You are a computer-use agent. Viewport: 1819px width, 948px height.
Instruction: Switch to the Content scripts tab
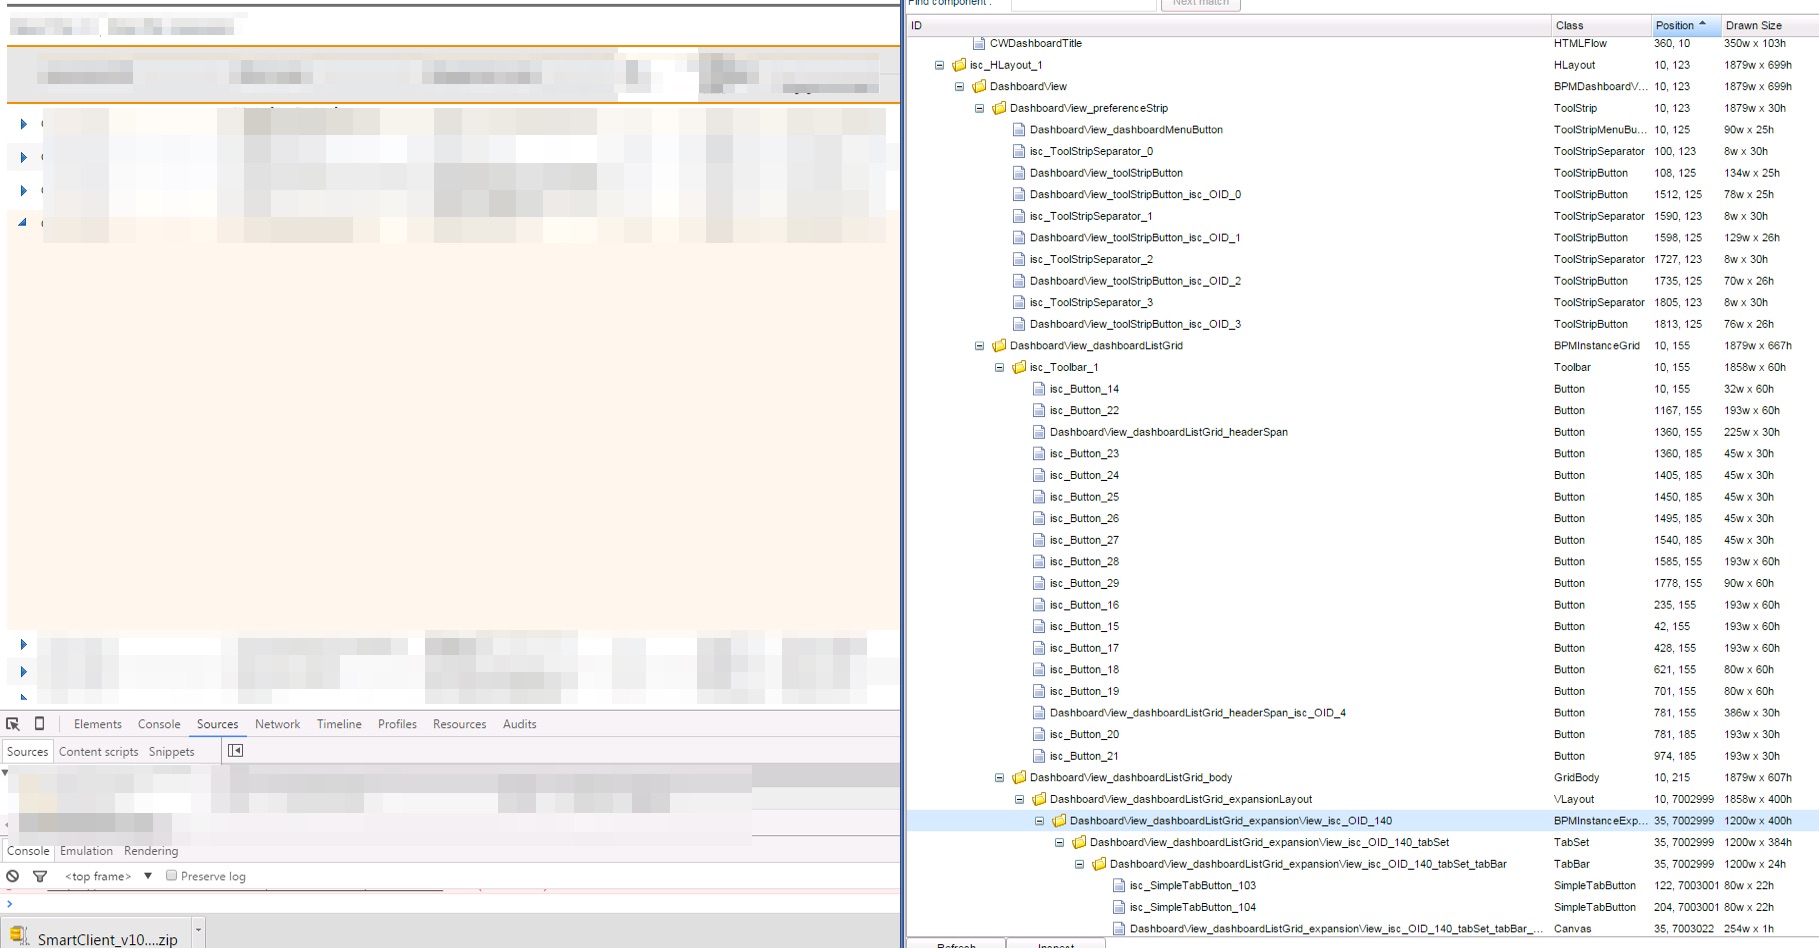click(x=98, y=752)
